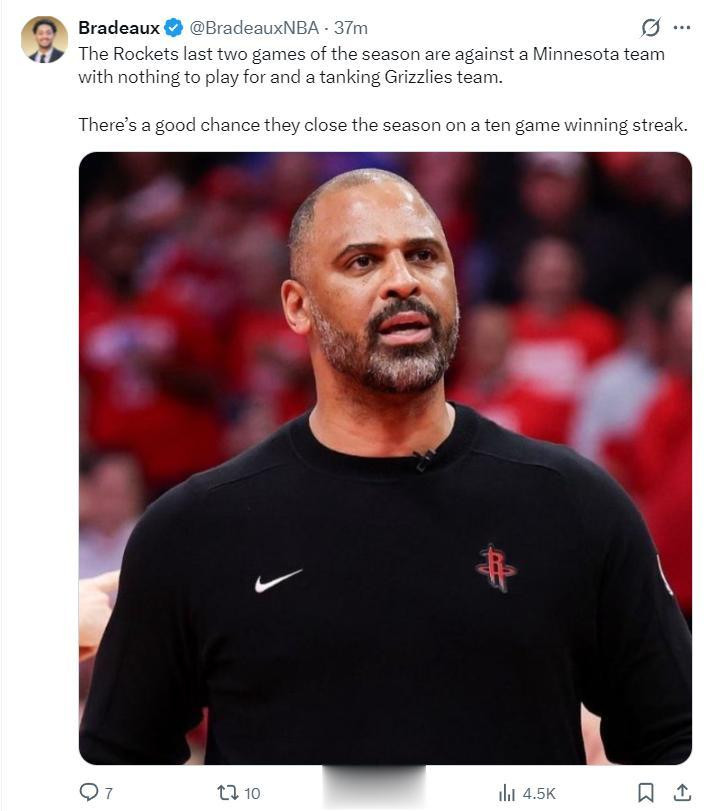Viewport: 709px width, 811px height.
Task: Click the share upload-arrow icon
Action: [681, 792]
